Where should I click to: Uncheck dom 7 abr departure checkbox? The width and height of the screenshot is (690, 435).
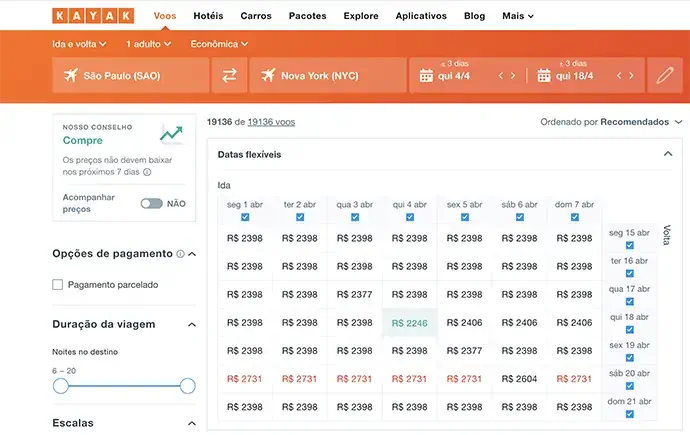click(575, 217)
